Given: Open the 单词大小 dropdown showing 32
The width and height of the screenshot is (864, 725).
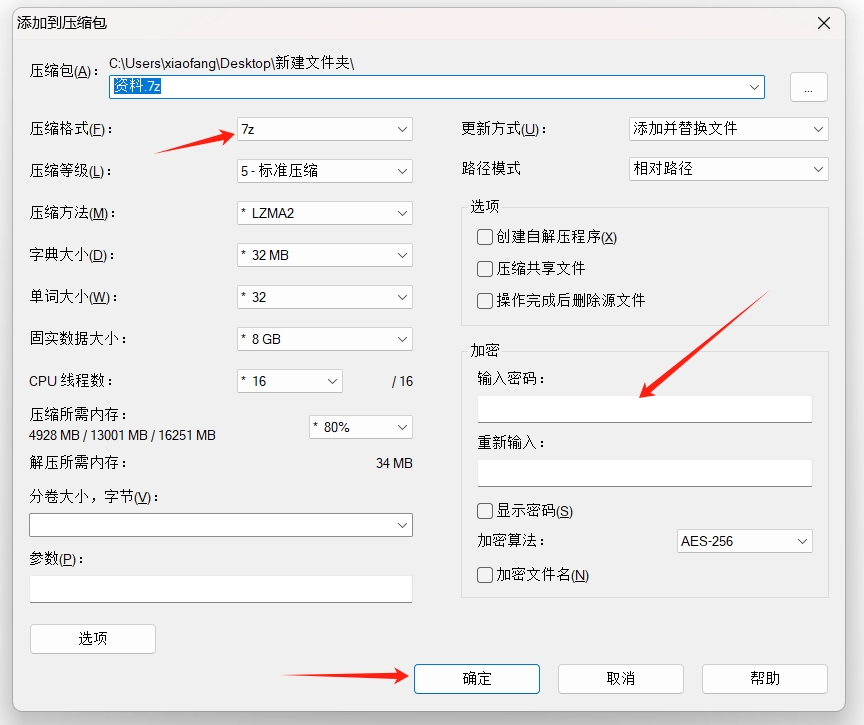Looking at the screenshot, I should (x=325, y=297).
